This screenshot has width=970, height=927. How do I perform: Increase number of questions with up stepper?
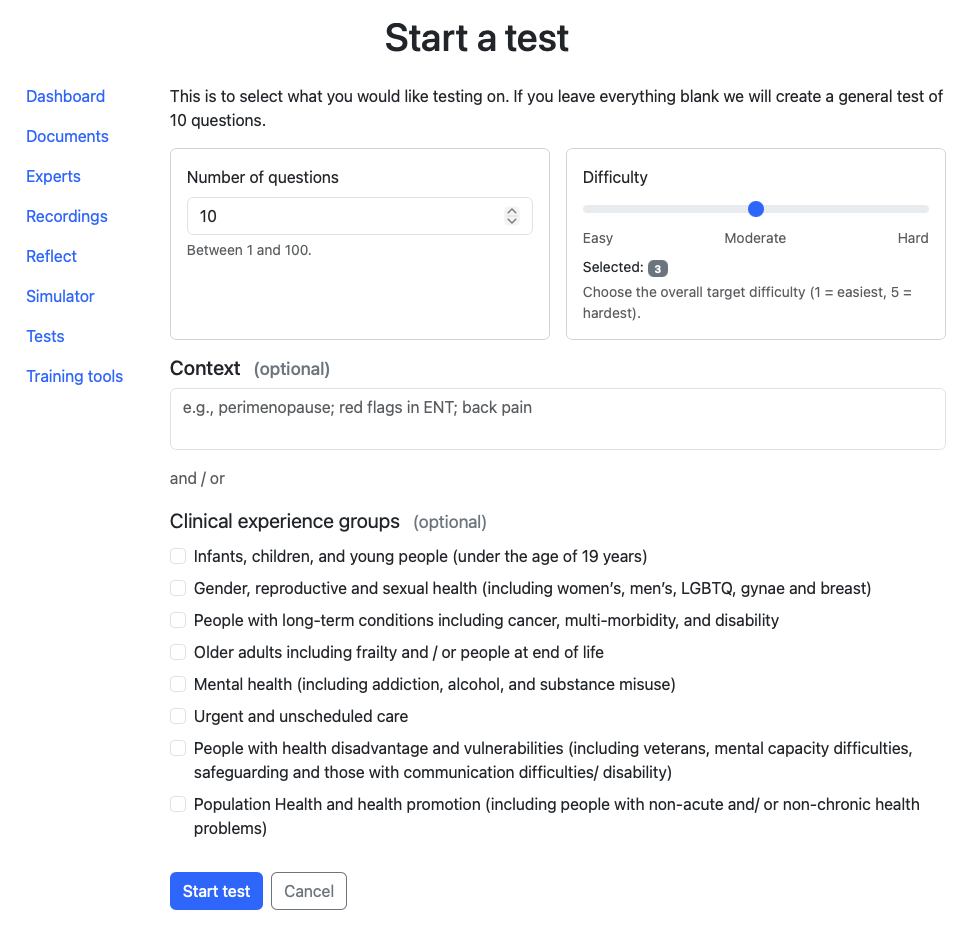pos(511,210)
